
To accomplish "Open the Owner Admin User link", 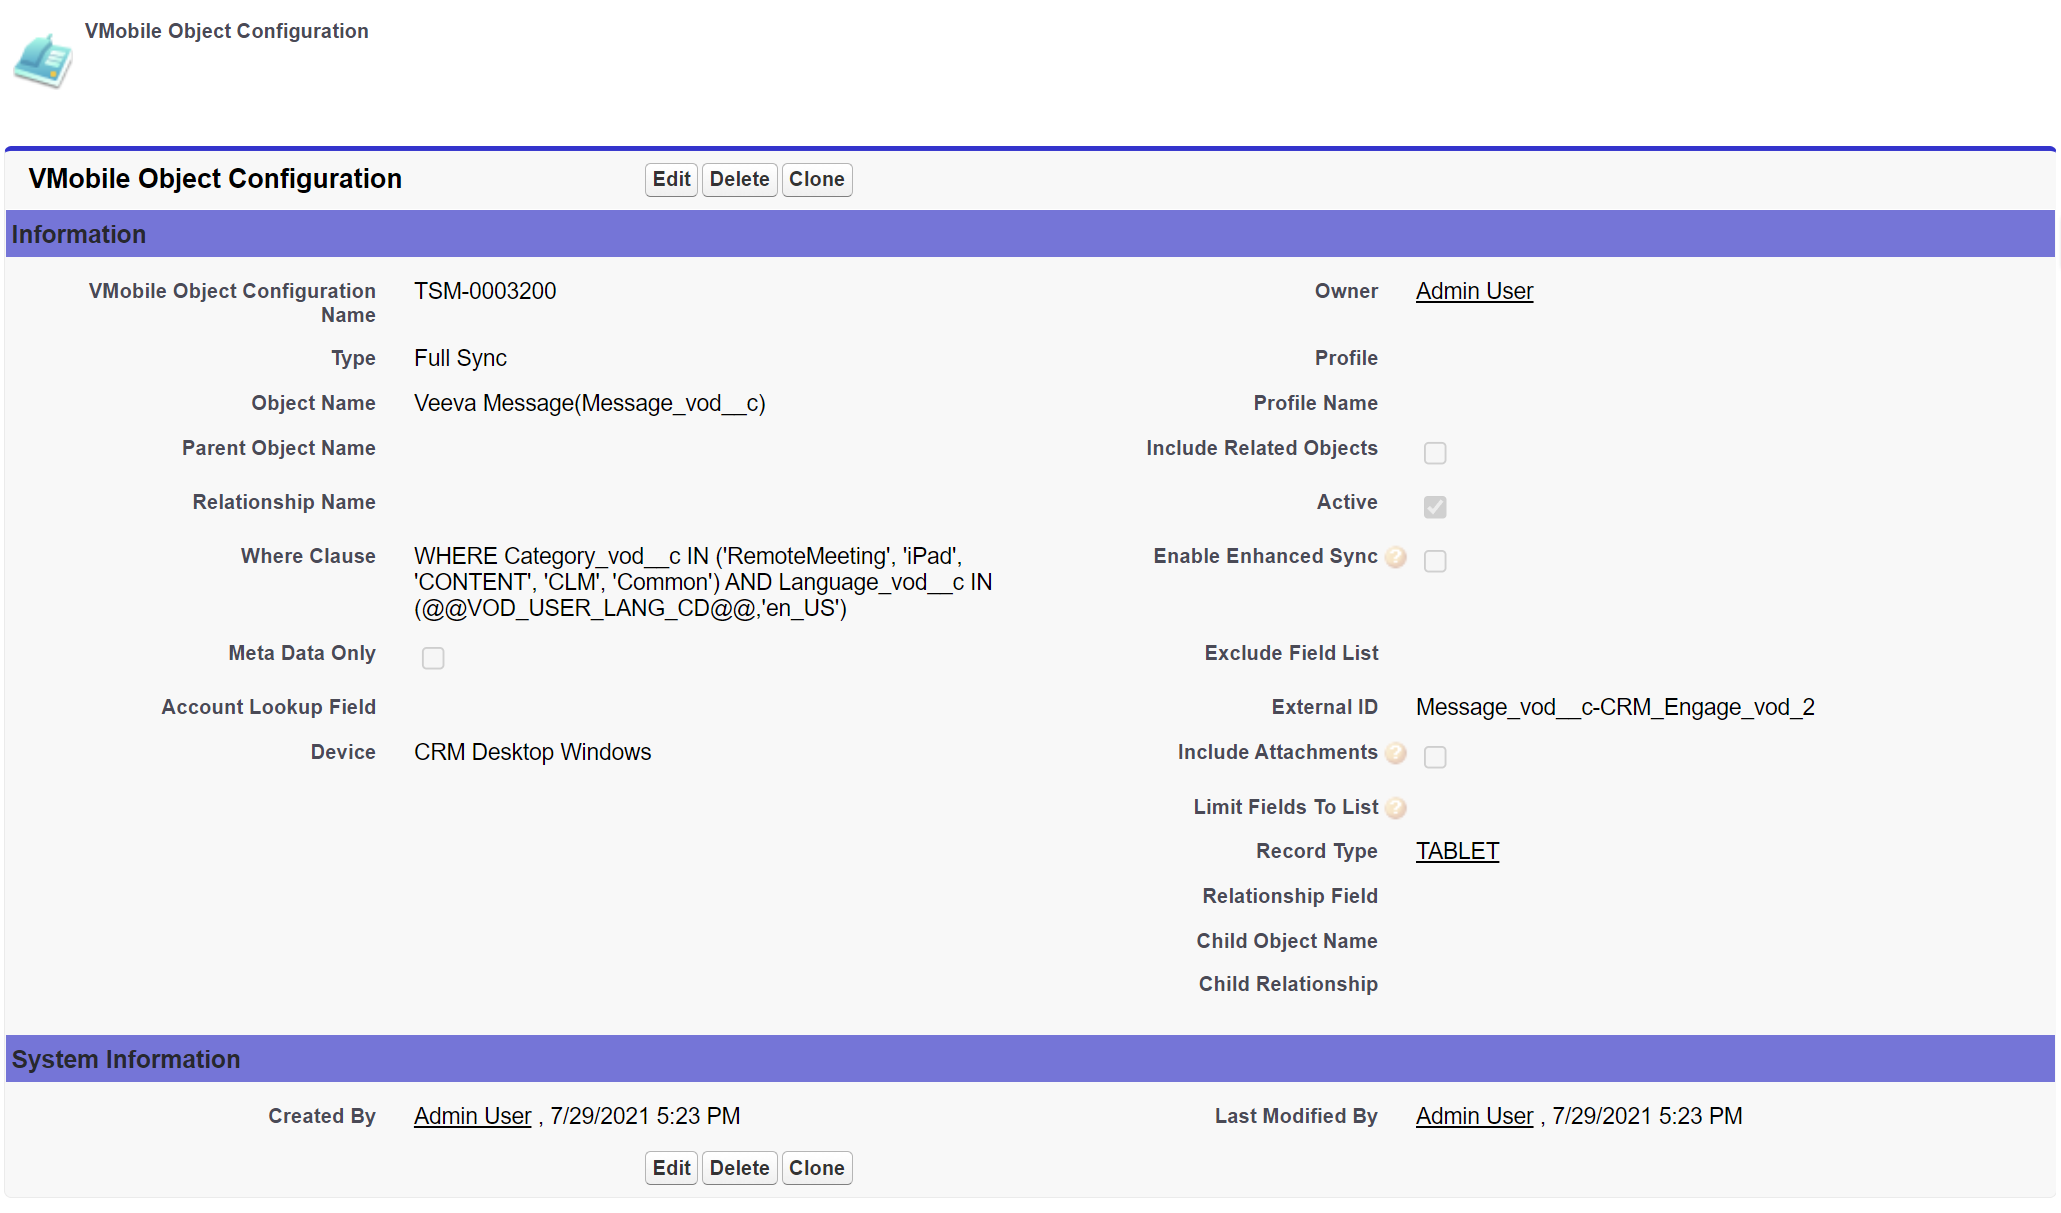I will [1474, 291].
